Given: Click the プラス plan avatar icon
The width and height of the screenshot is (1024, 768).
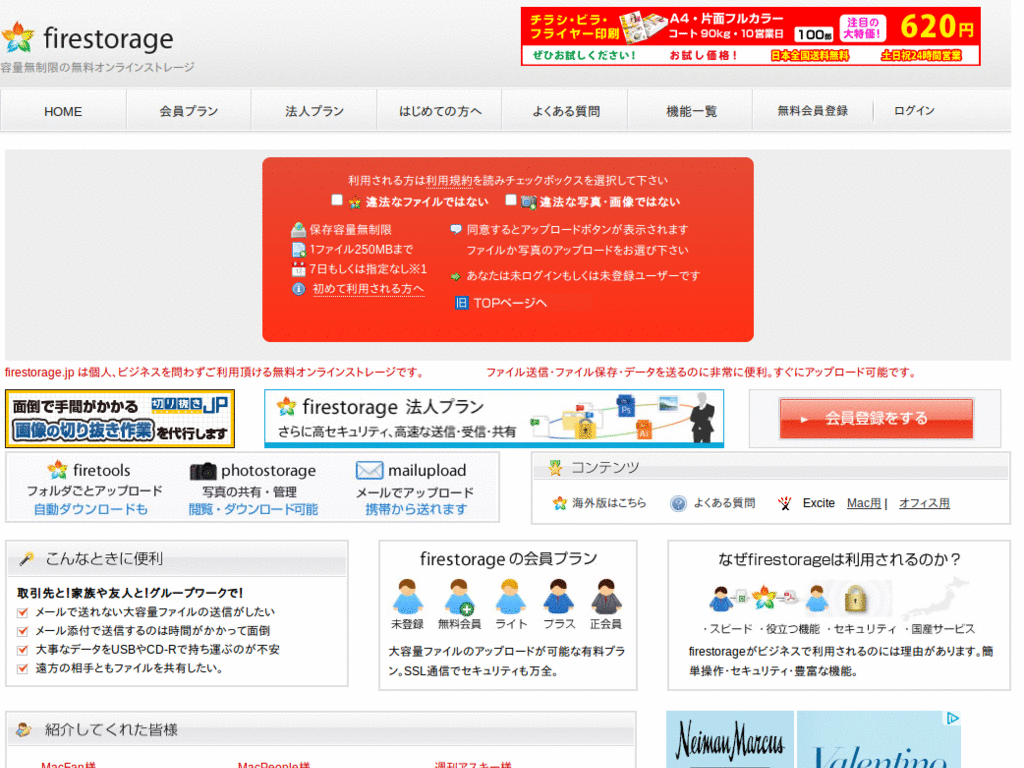Looking at the screenshot, I should pyautogui.click(x=558, y=596).
